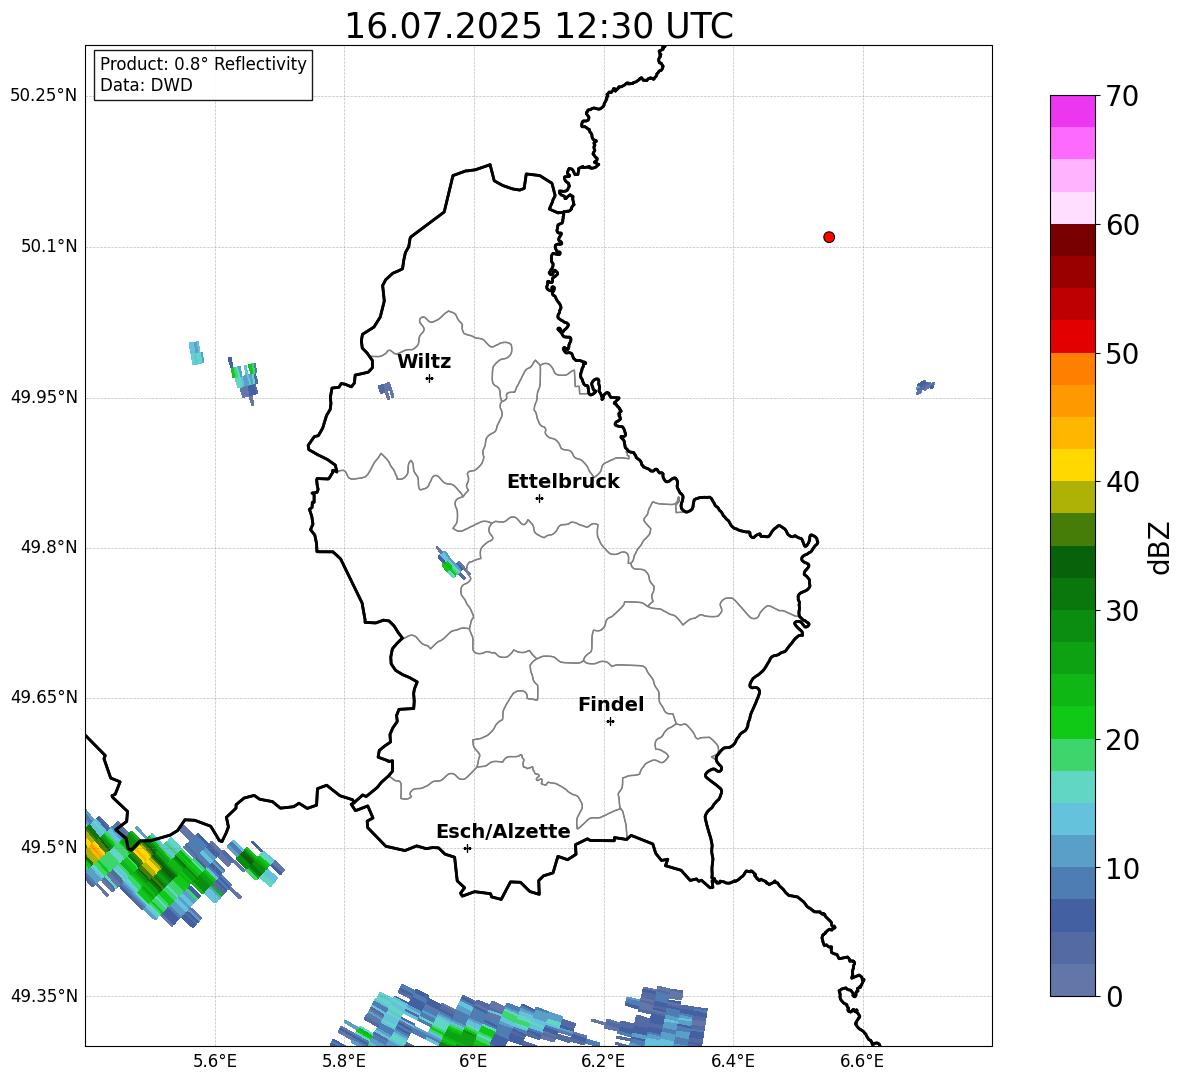Viewport: 1184px width, 1081px height.
Task: Click the 49.95°N latitude label
Action: 44,397
